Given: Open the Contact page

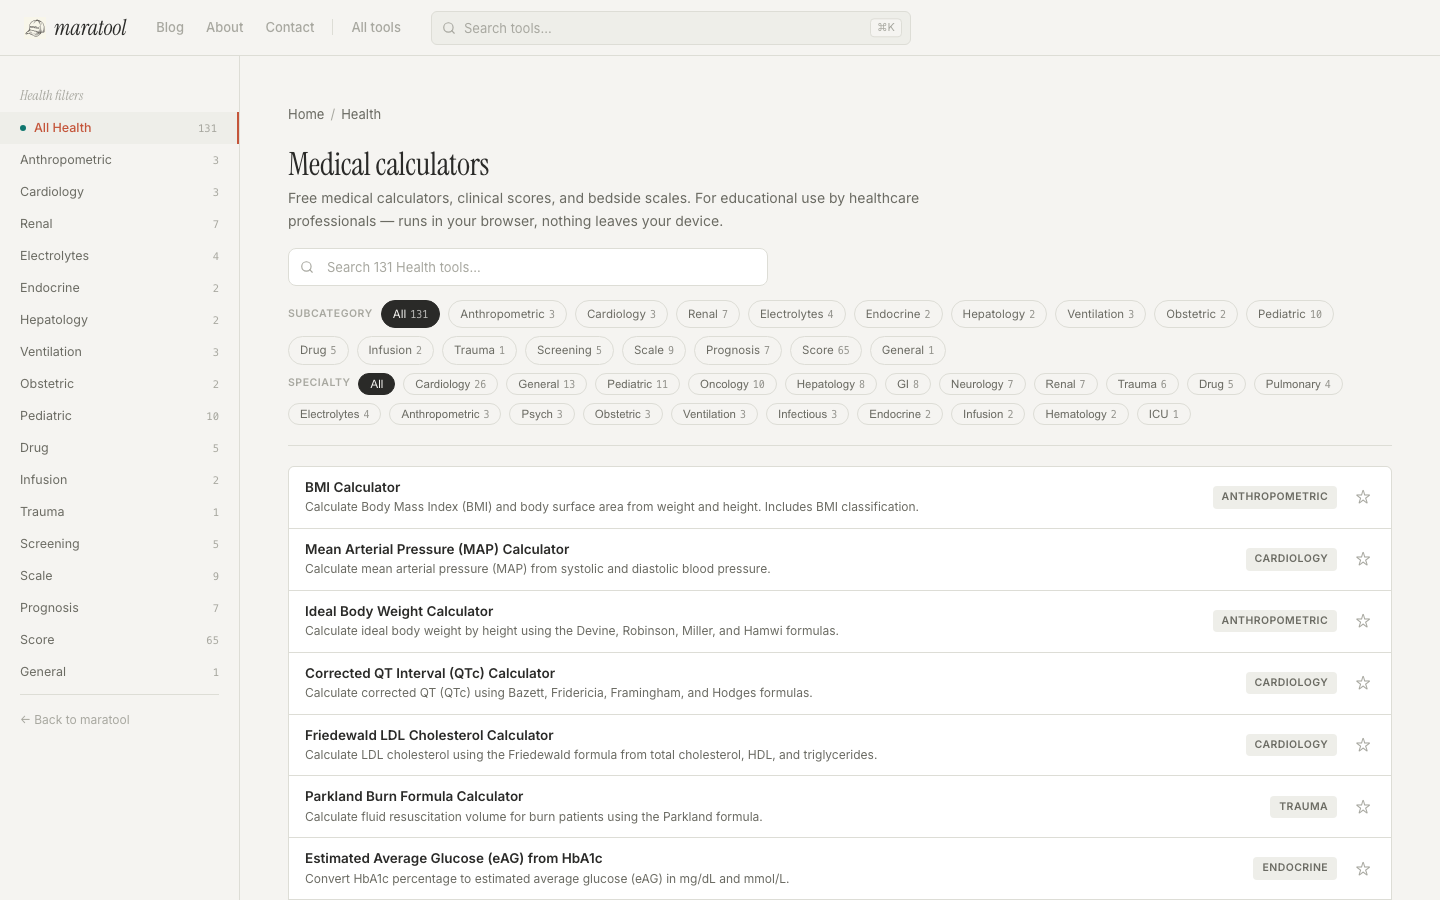Looking at the screenshot, I should pos(290,27).
